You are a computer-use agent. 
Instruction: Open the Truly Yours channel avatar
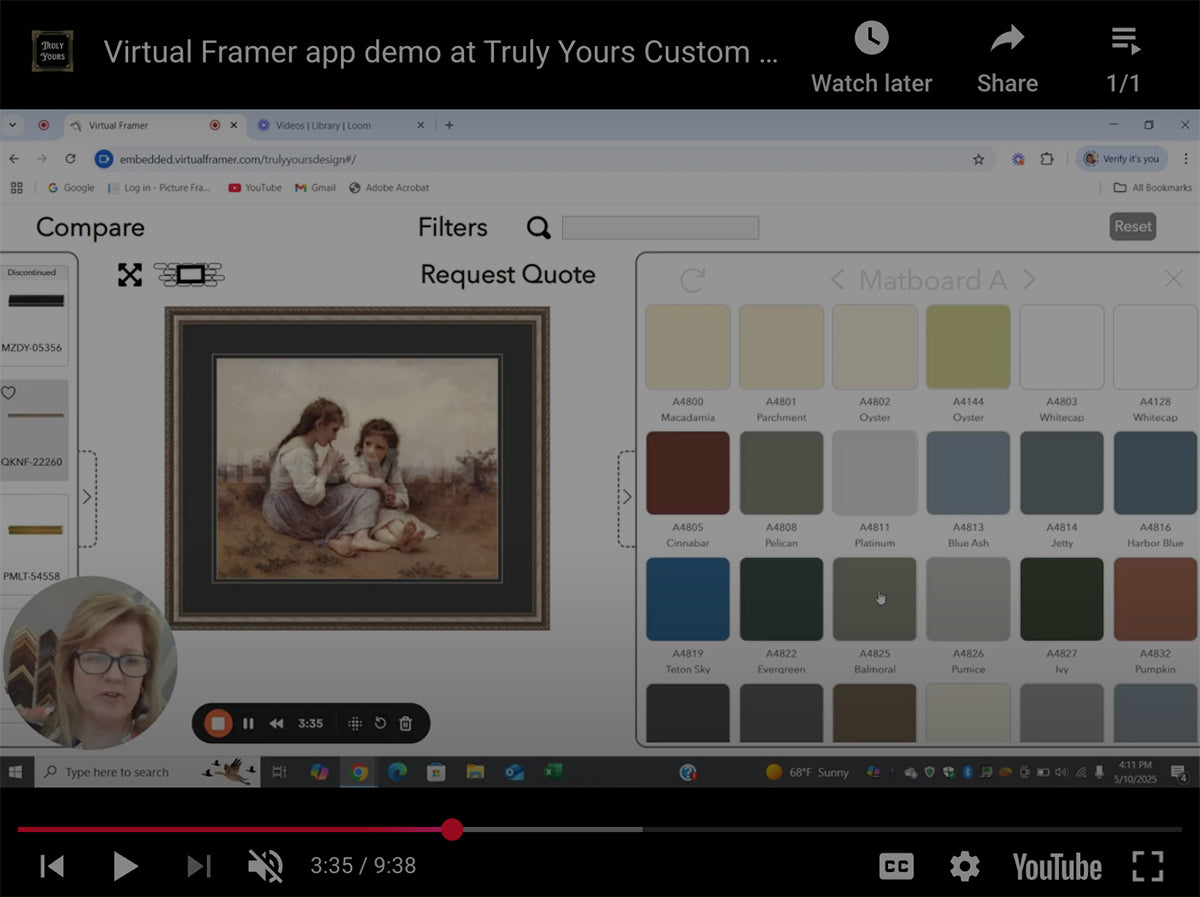tap(52, 51)
